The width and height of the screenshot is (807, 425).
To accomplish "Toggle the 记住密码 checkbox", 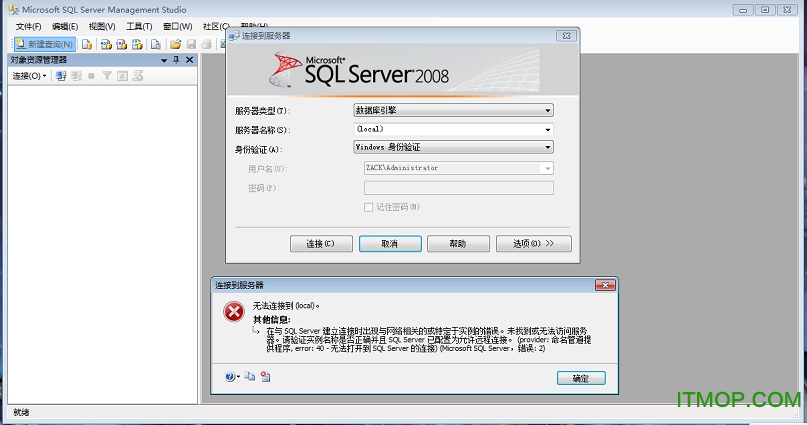I will [x=369, y=207].
